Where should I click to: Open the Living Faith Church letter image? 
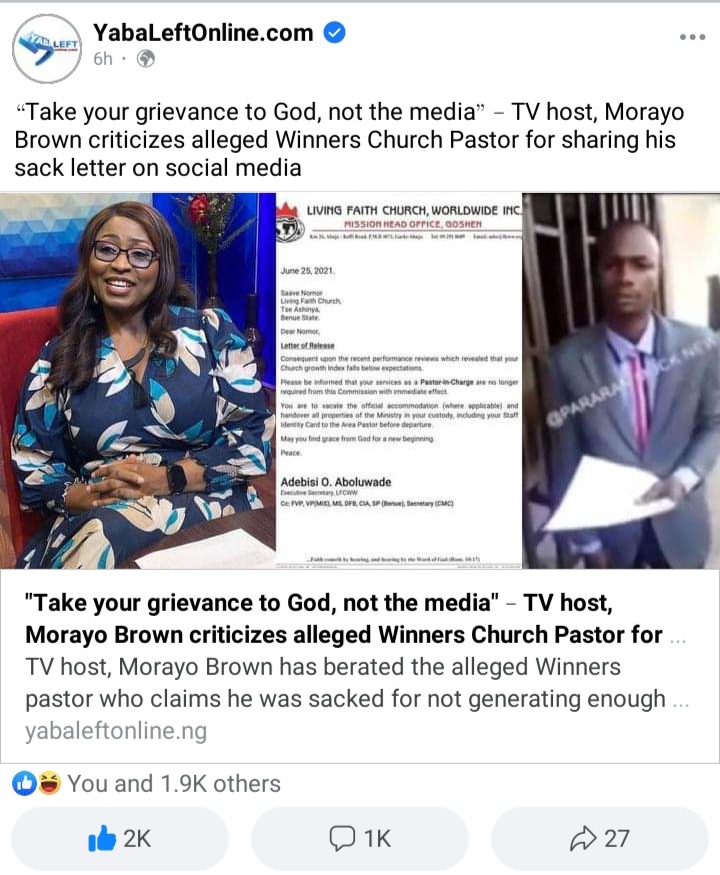[399, 381]
